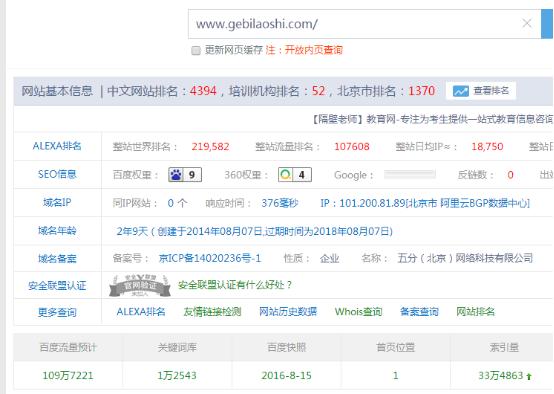Open the 域名年龄 row label

(x=57, y=231)
